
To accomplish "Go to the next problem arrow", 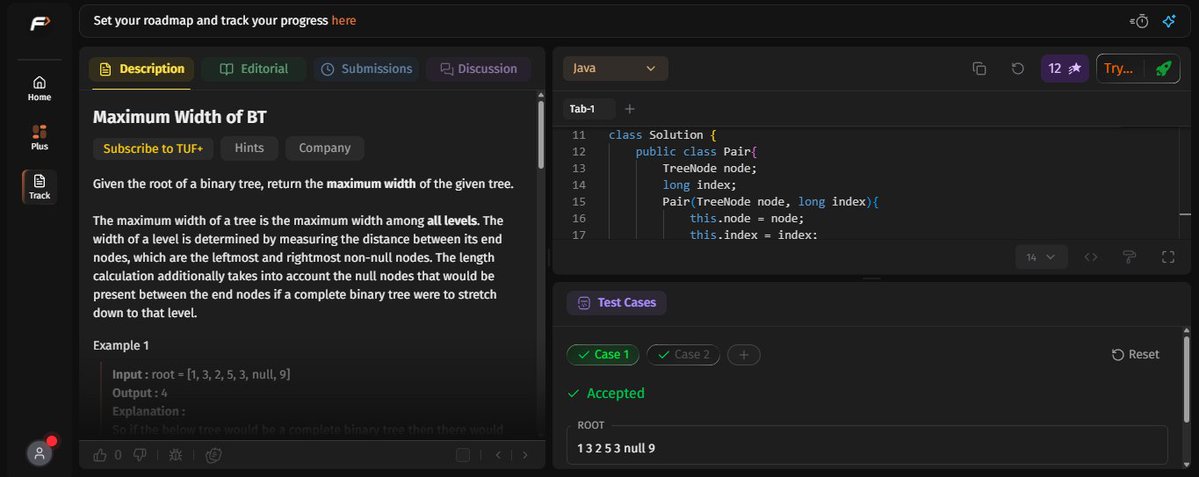I will coord(525,455).
